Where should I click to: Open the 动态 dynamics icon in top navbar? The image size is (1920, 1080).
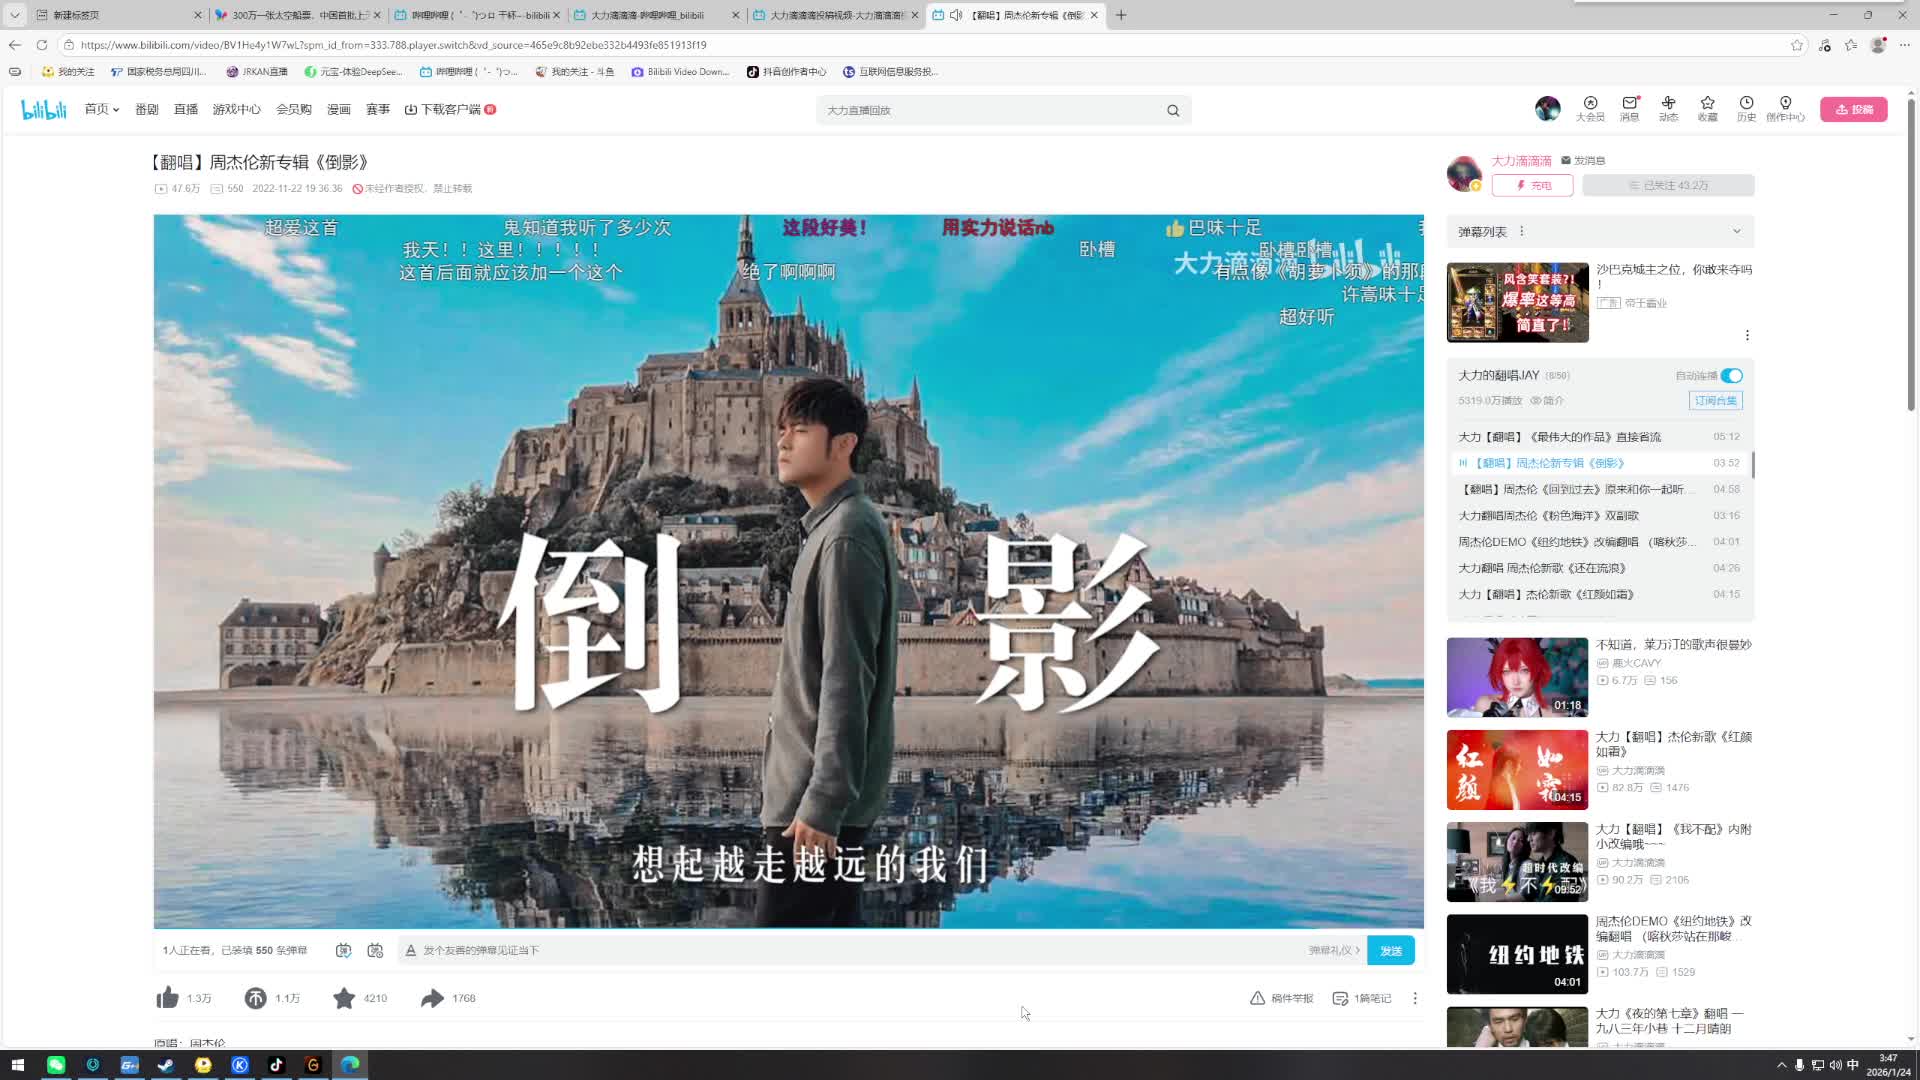point(1668,109)
